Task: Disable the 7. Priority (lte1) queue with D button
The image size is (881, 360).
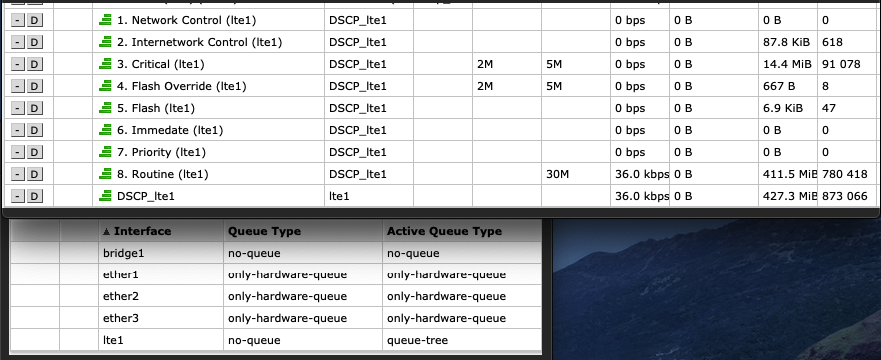Action: click(34, 152)
